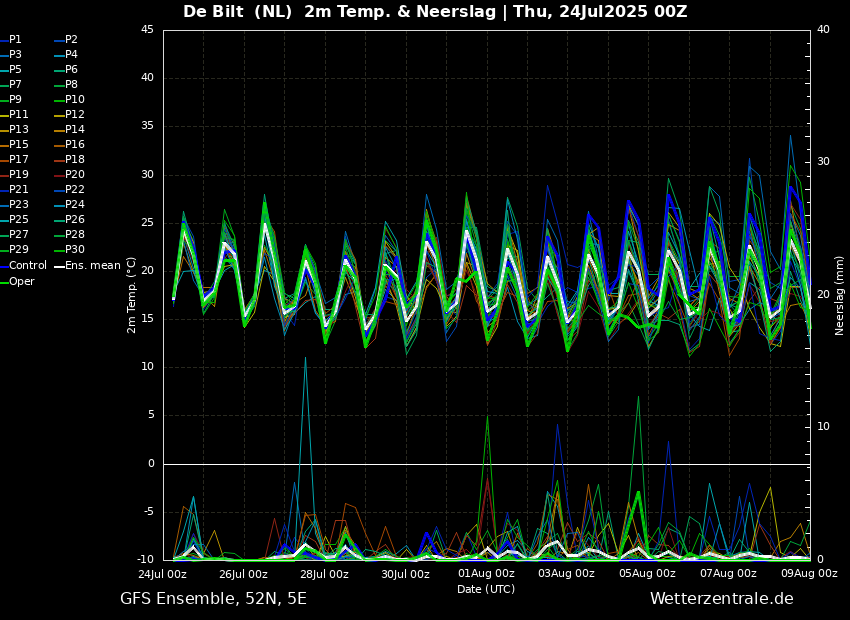850x620 pixels.
Task: Click the P1 legend entry
Action: pyautogui.click(x=15, y=40)
